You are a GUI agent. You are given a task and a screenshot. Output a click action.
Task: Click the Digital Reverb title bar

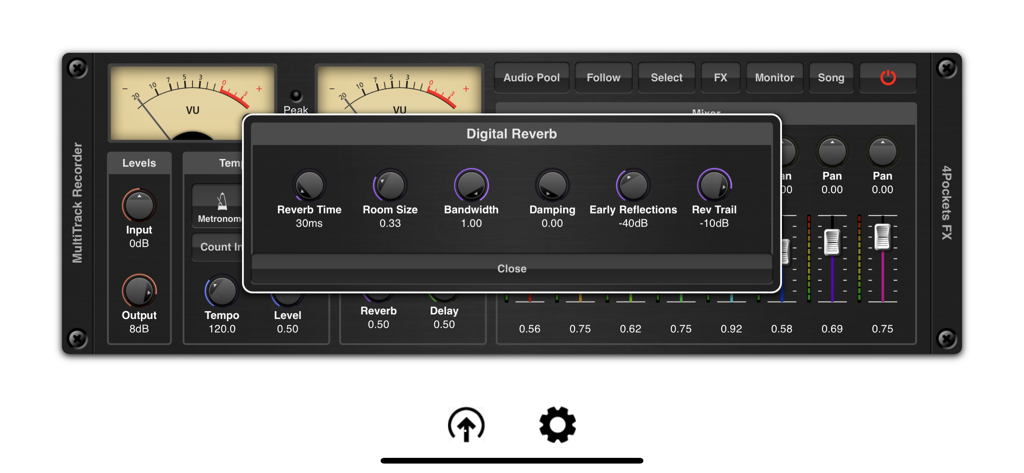[511, 135]
